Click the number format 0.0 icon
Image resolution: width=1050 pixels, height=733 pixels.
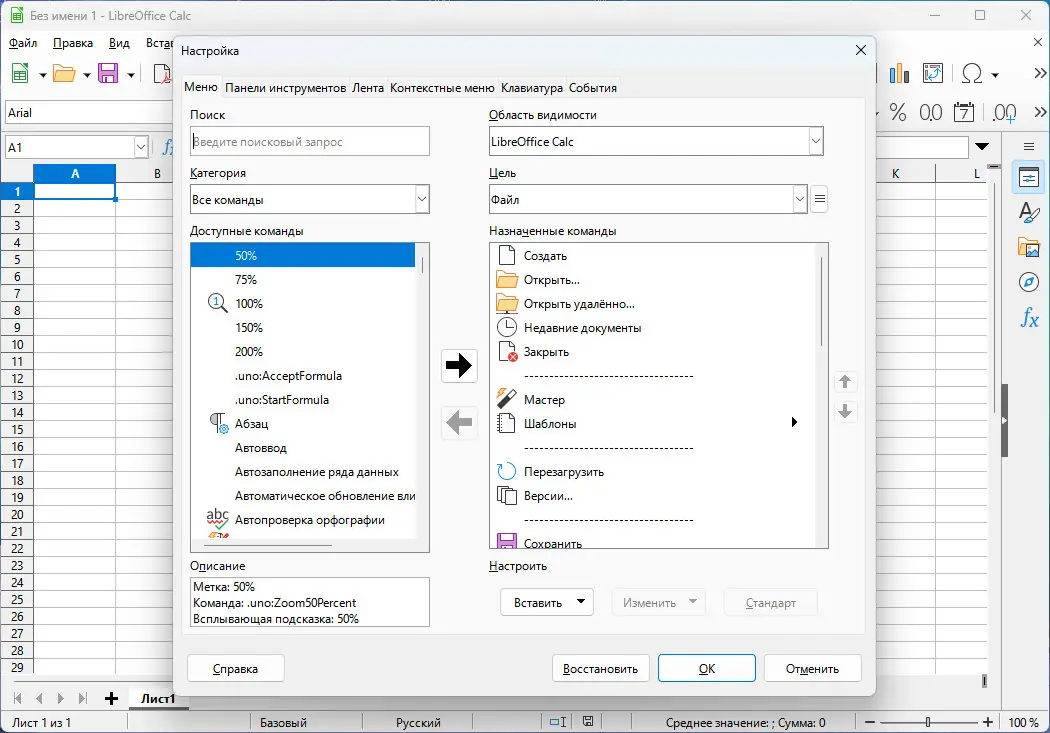(930, 112)
